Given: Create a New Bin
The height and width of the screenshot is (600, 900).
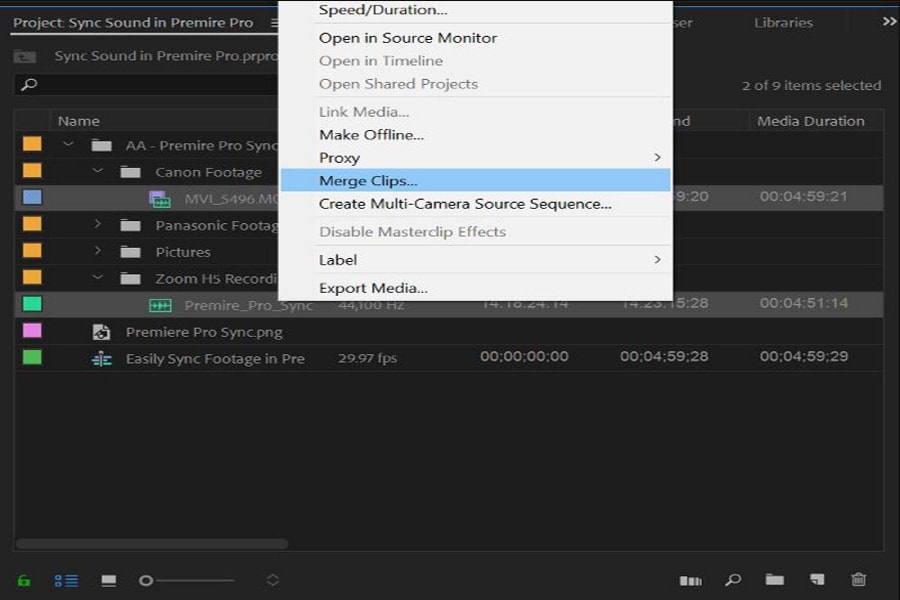Looking at the screenshot, I should click(x=774, y=579).
